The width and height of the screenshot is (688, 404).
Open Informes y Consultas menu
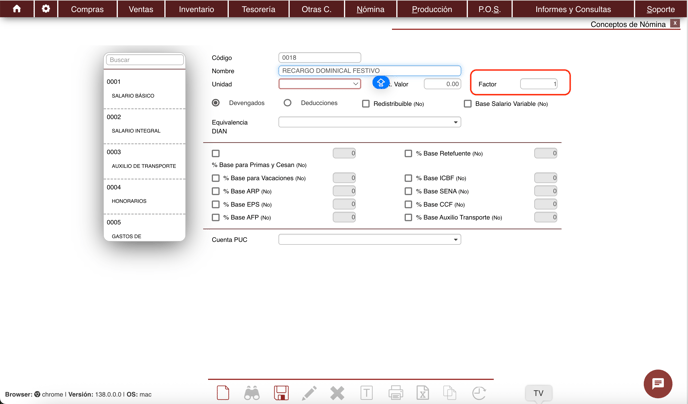pos(573,9)
